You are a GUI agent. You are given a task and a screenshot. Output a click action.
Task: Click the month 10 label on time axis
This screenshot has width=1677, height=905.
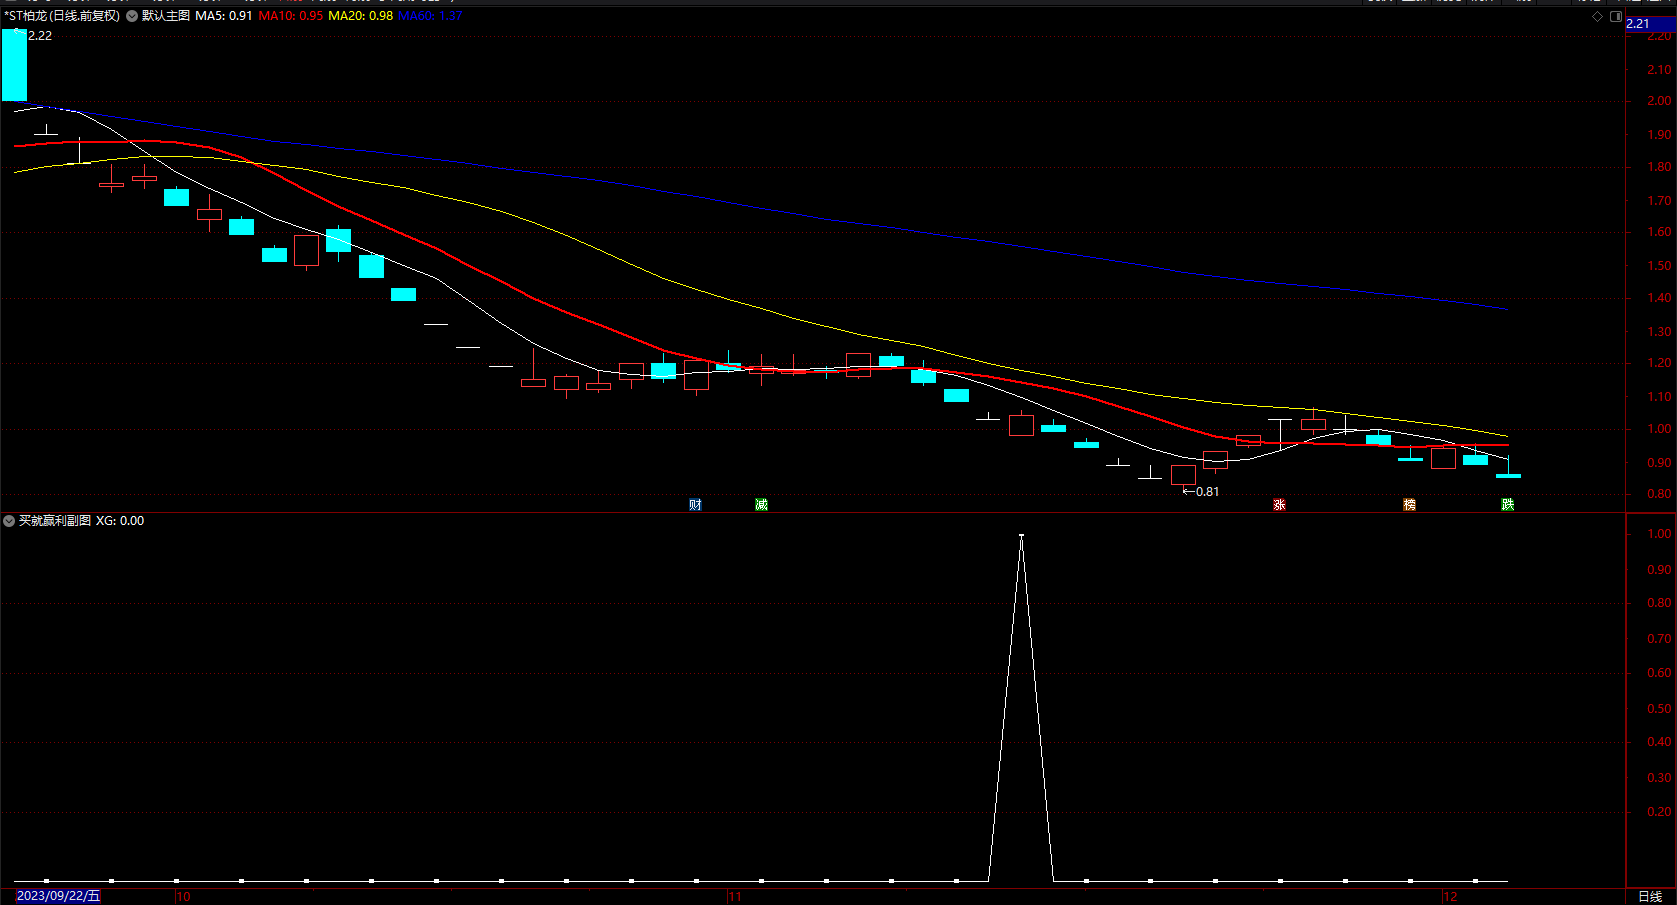[x=183, y=897]
